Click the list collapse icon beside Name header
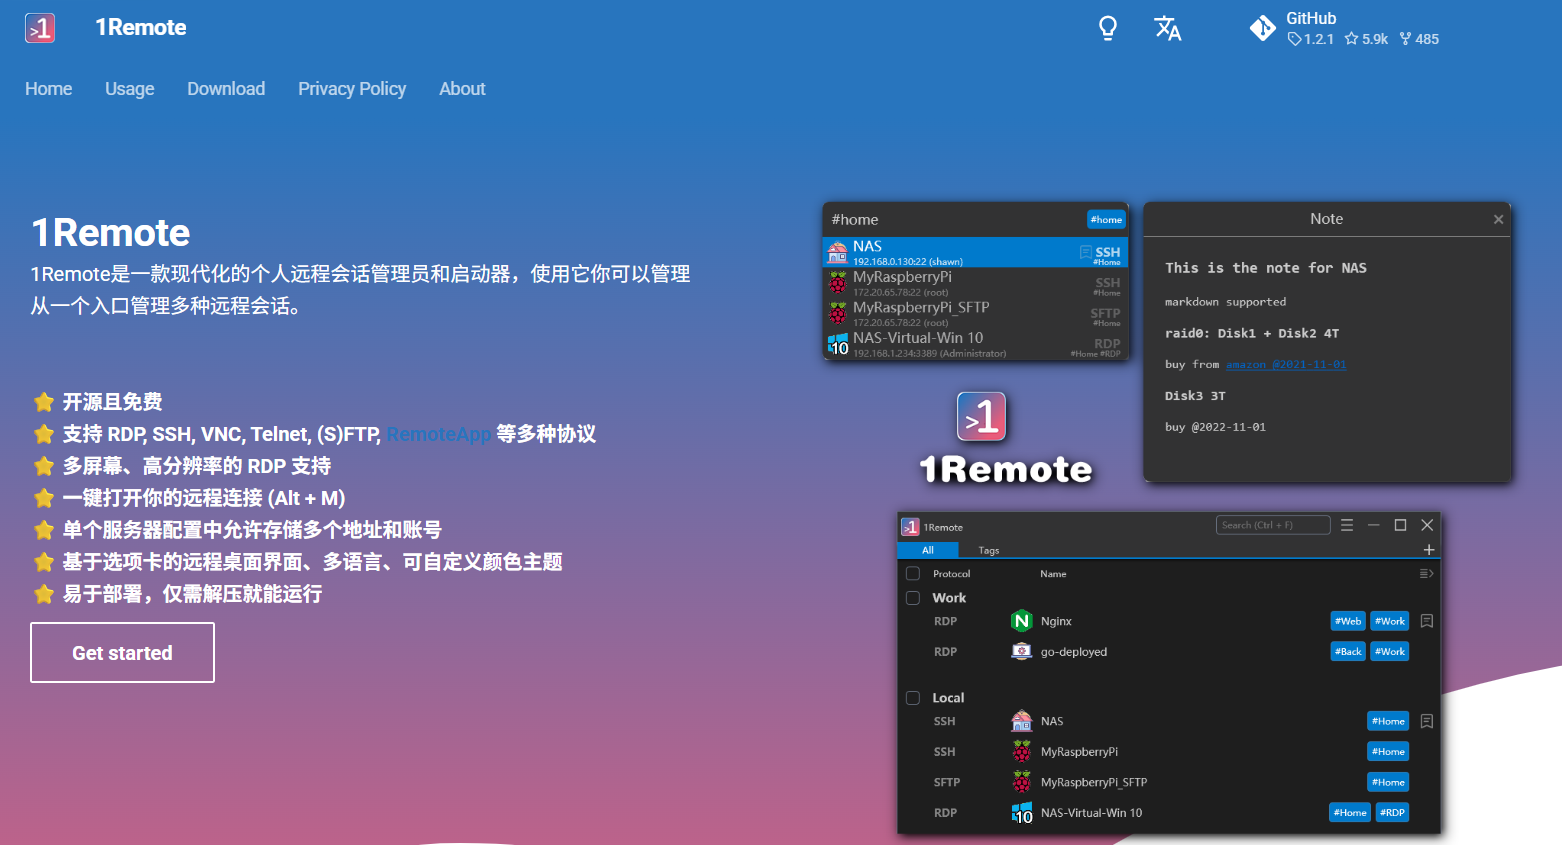Screen dimensions: 1562x845 pos(1427,574)
